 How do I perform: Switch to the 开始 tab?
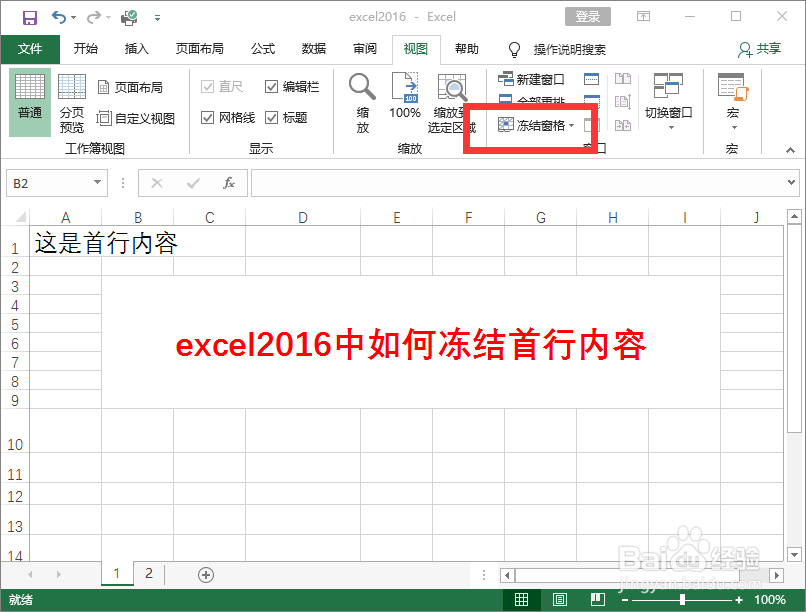click(x=85, y=49)
